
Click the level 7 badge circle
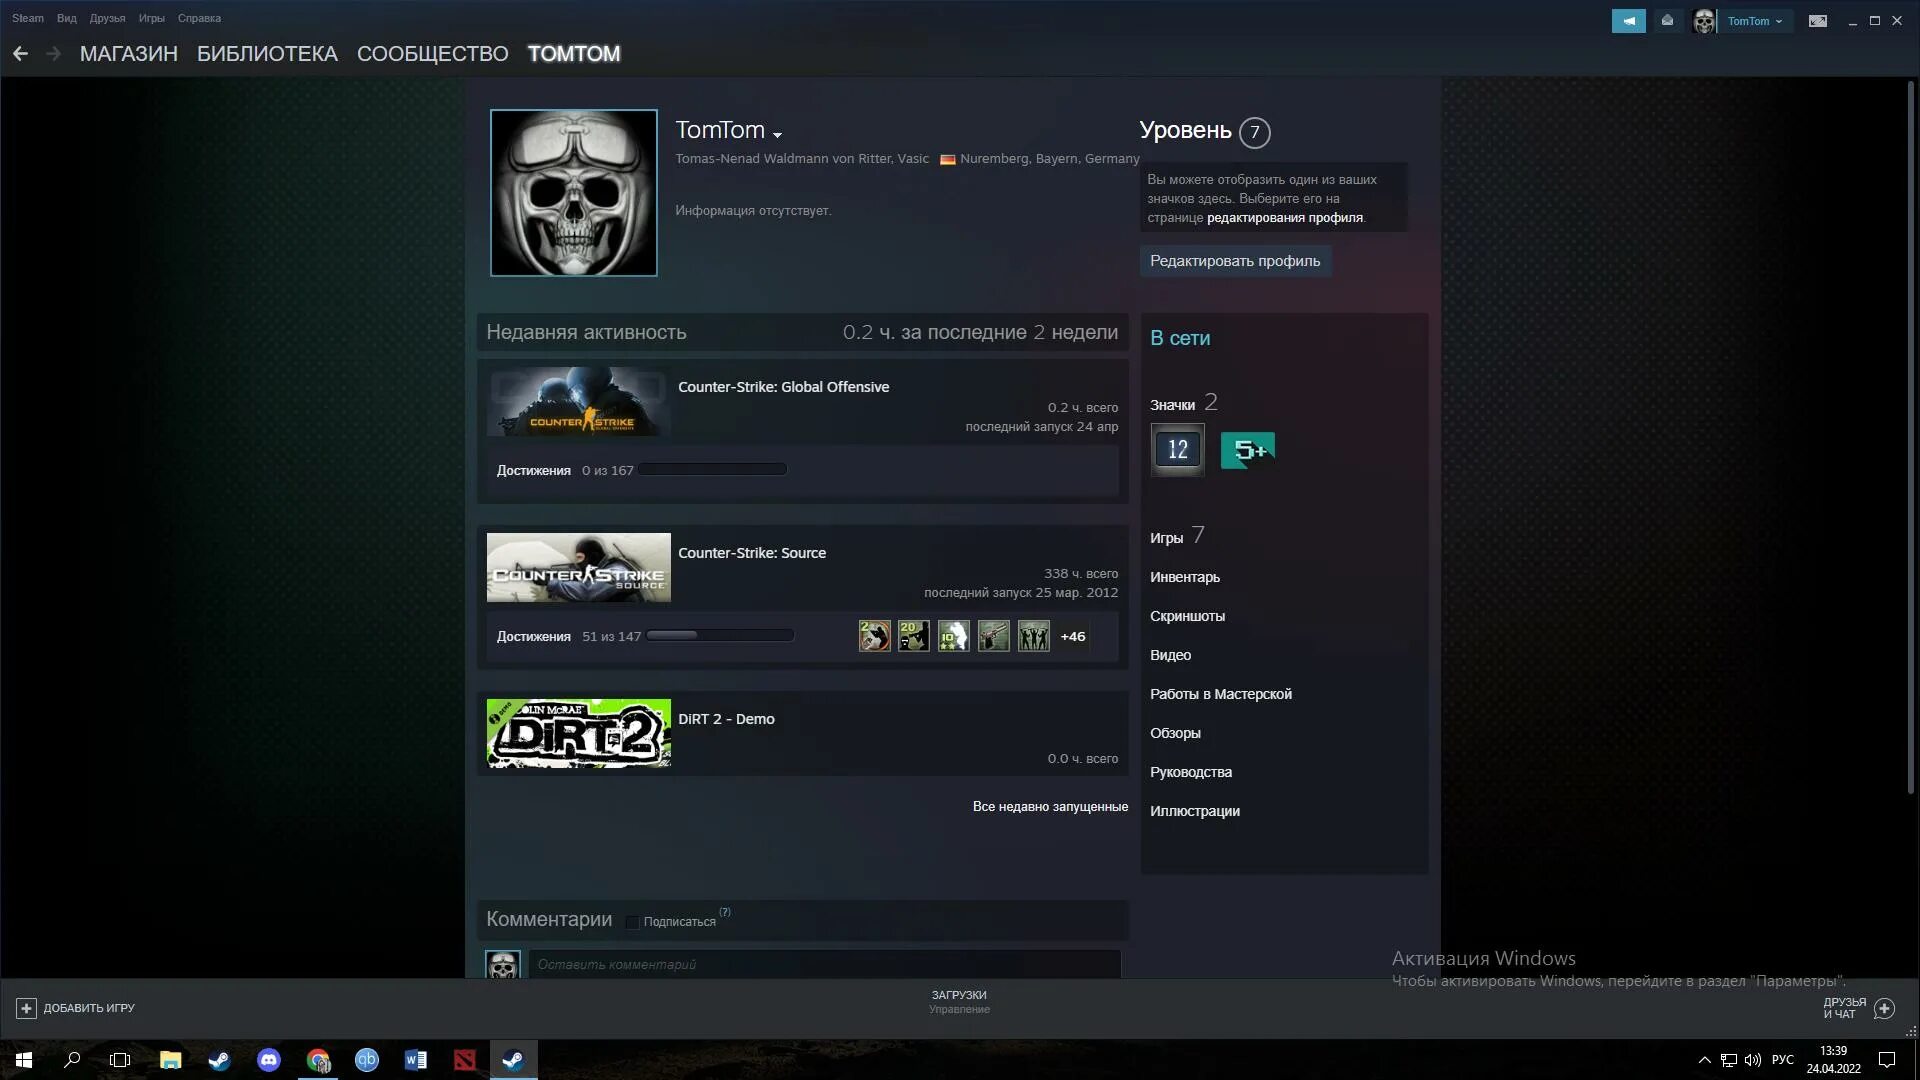(1255, 132)
